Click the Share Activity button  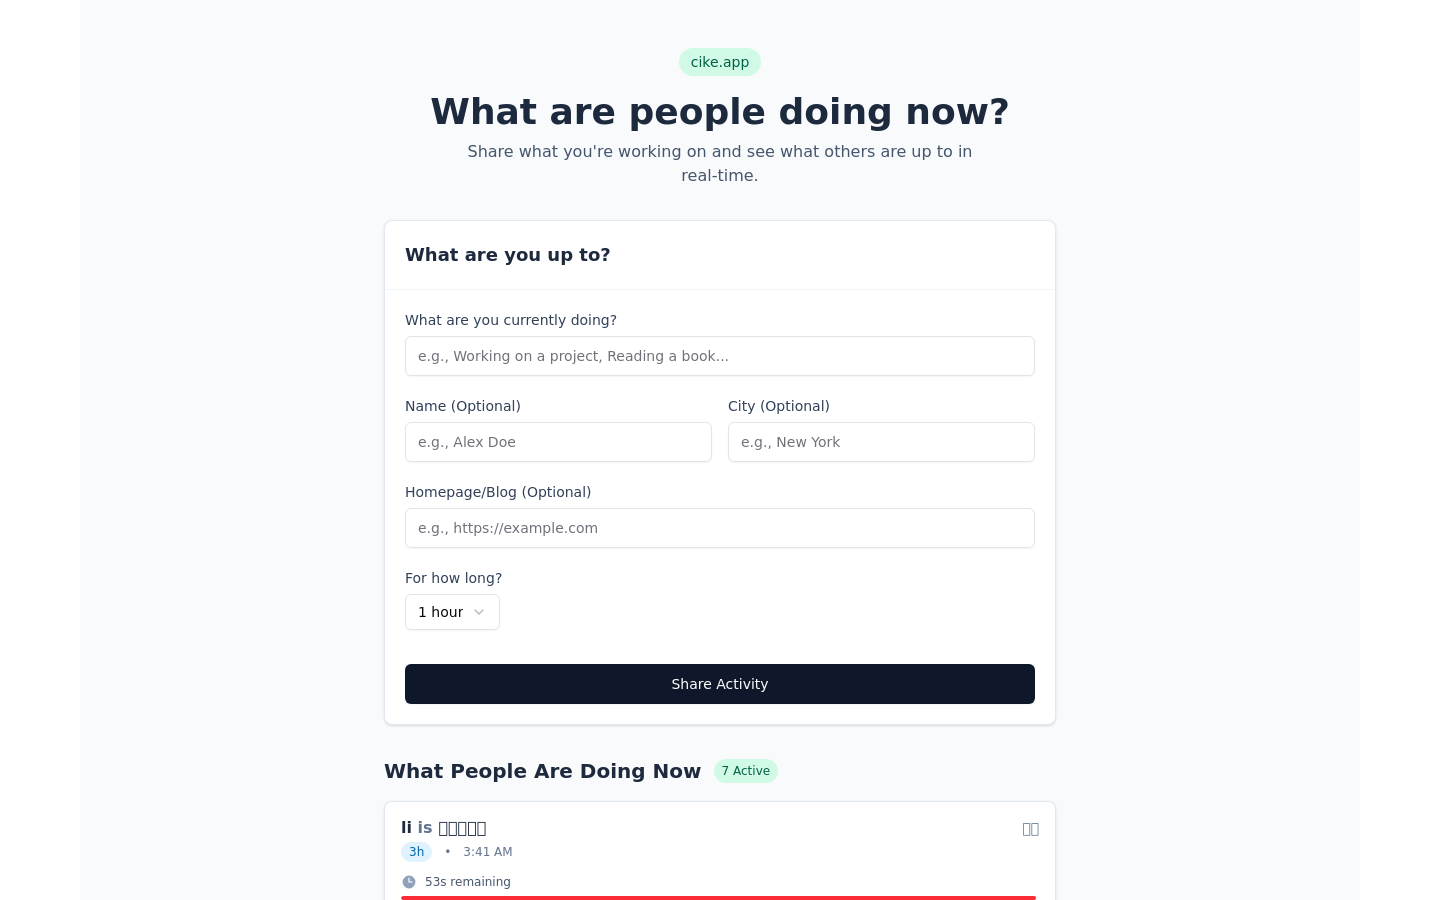pos(720,684)
